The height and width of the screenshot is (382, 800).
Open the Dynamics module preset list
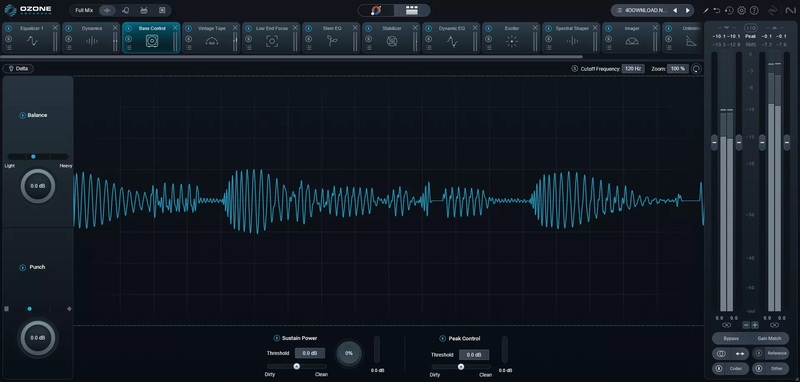pos(68,47)
